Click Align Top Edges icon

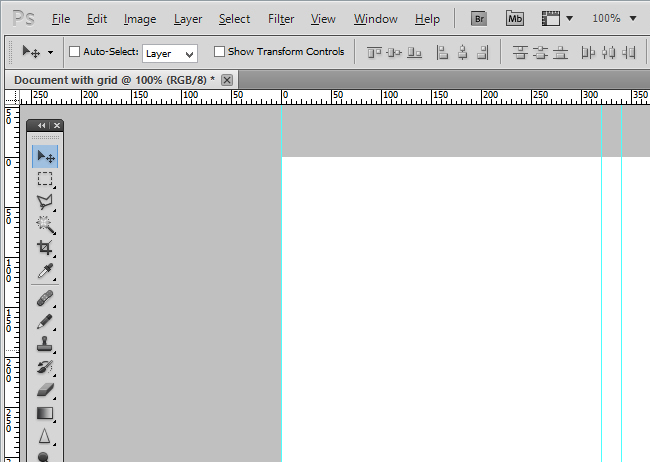374,53
